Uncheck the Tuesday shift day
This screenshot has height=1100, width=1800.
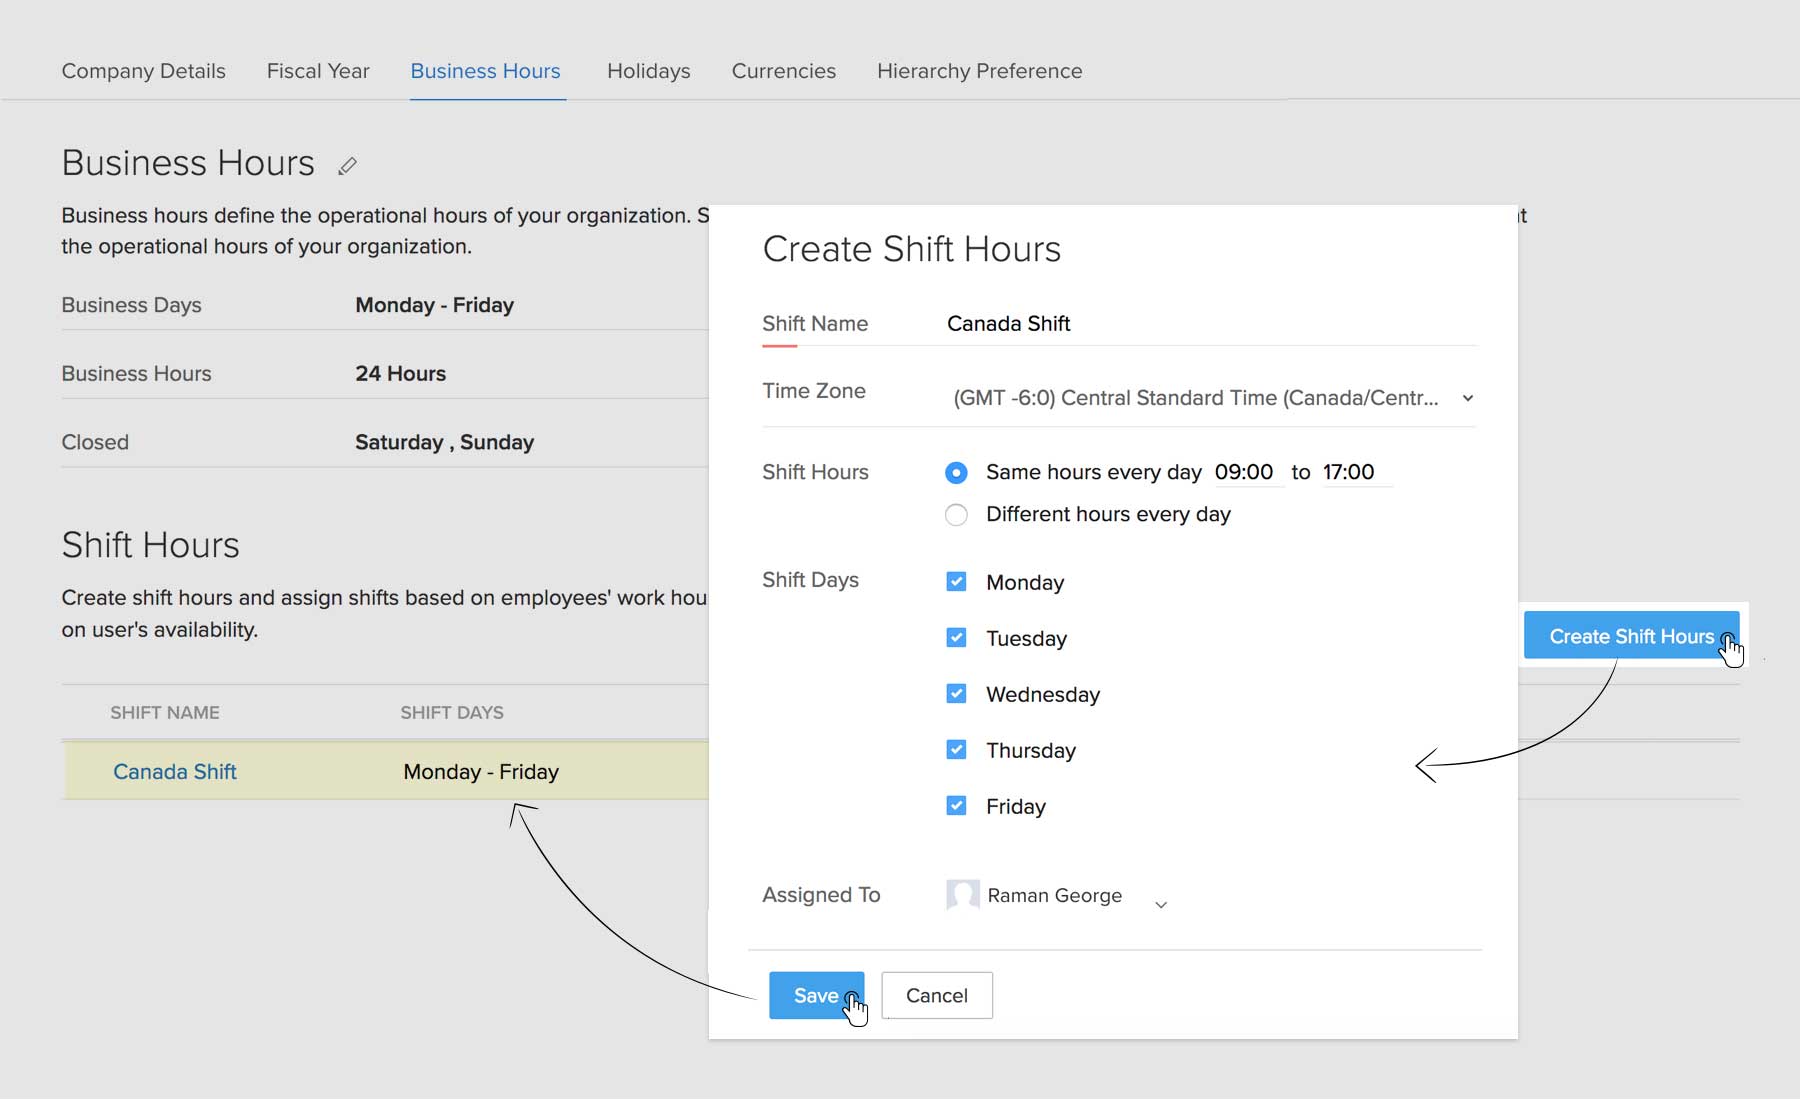click(x=956, y=638)
